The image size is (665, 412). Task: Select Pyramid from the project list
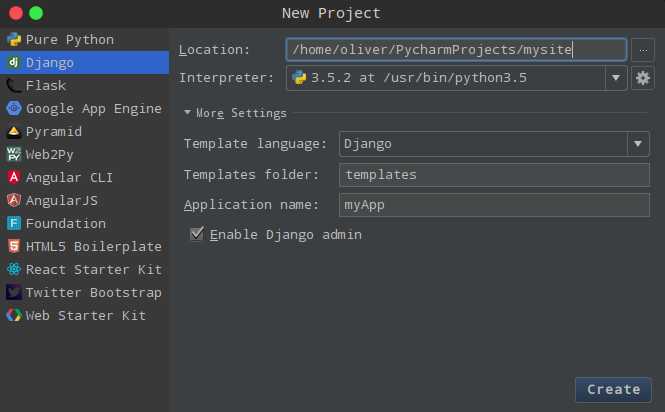tap(84, 132)
